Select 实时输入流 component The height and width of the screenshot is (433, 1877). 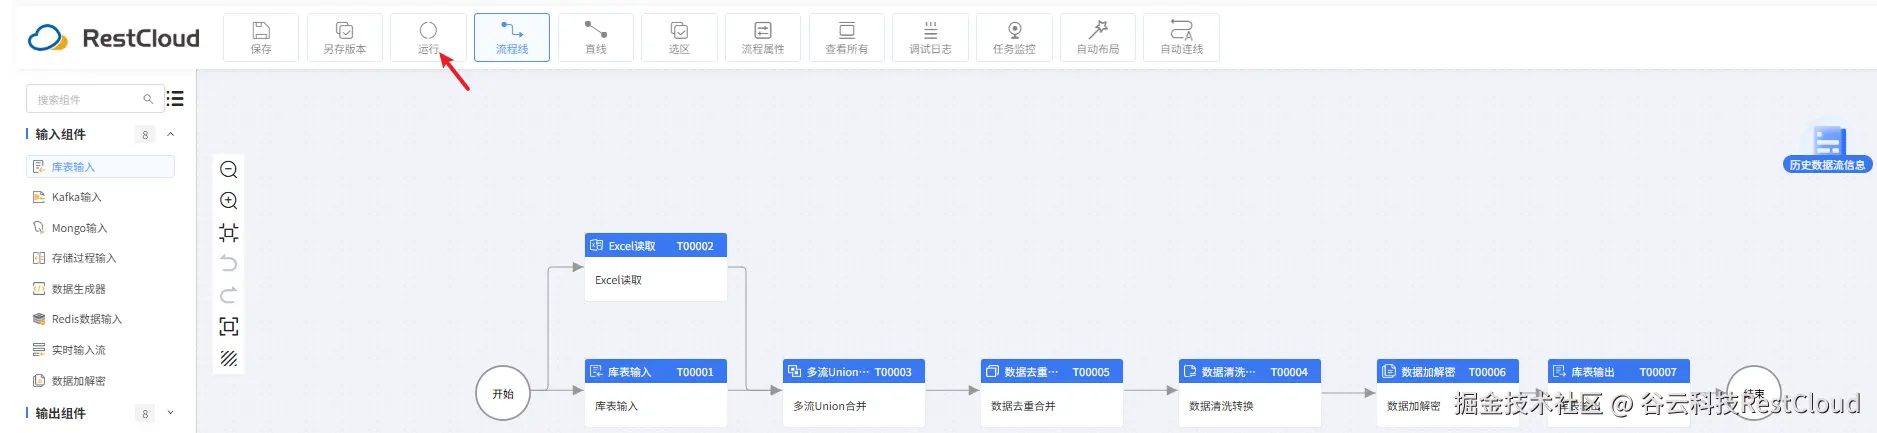pos(100,350)
